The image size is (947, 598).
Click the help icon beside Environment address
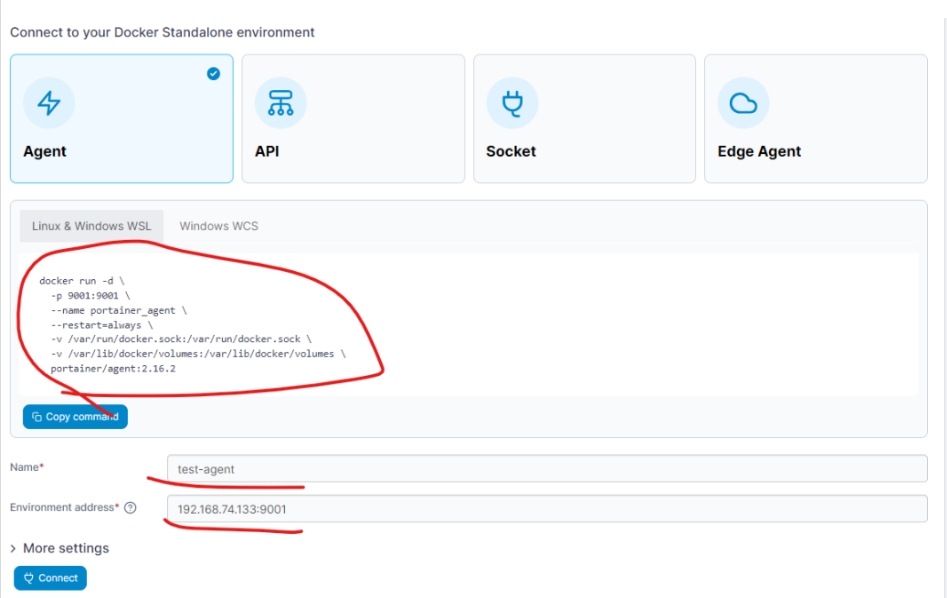[x=130, y=508]
